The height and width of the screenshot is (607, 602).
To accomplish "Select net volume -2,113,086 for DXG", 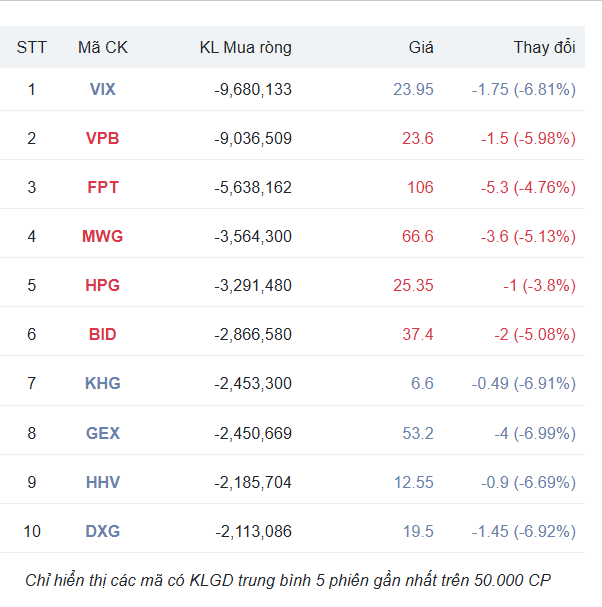I will tap(253, 532).
